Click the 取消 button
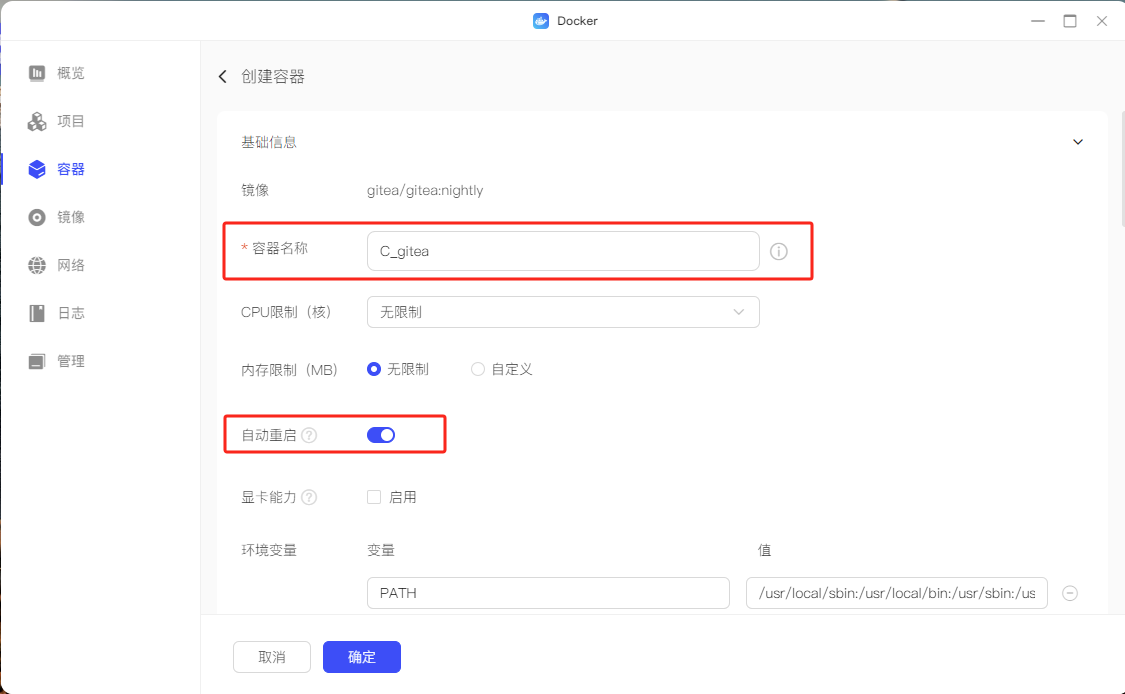Image resolution: width=1125 pixels, height=694 pixels. pos(272,657)
